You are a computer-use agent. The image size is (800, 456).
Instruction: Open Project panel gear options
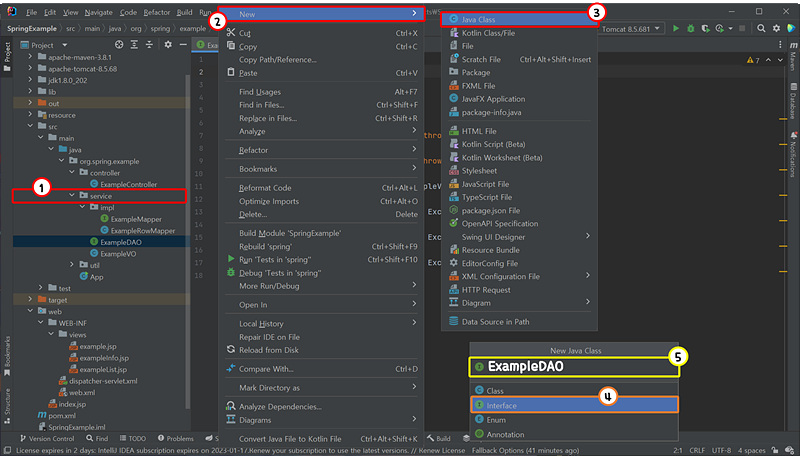point(168,45)
